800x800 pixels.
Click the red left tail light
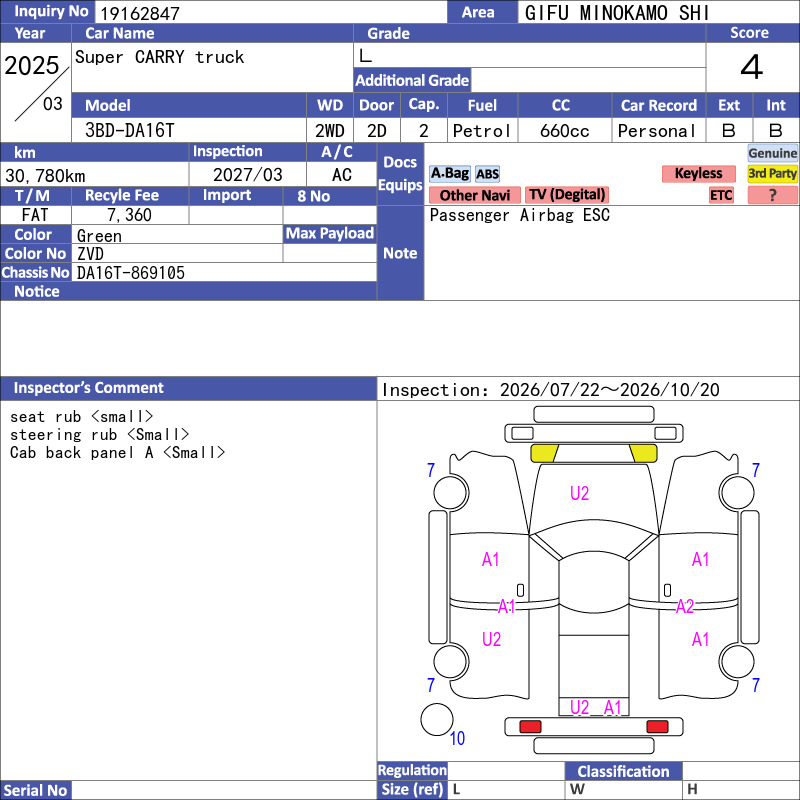point(530,727)
